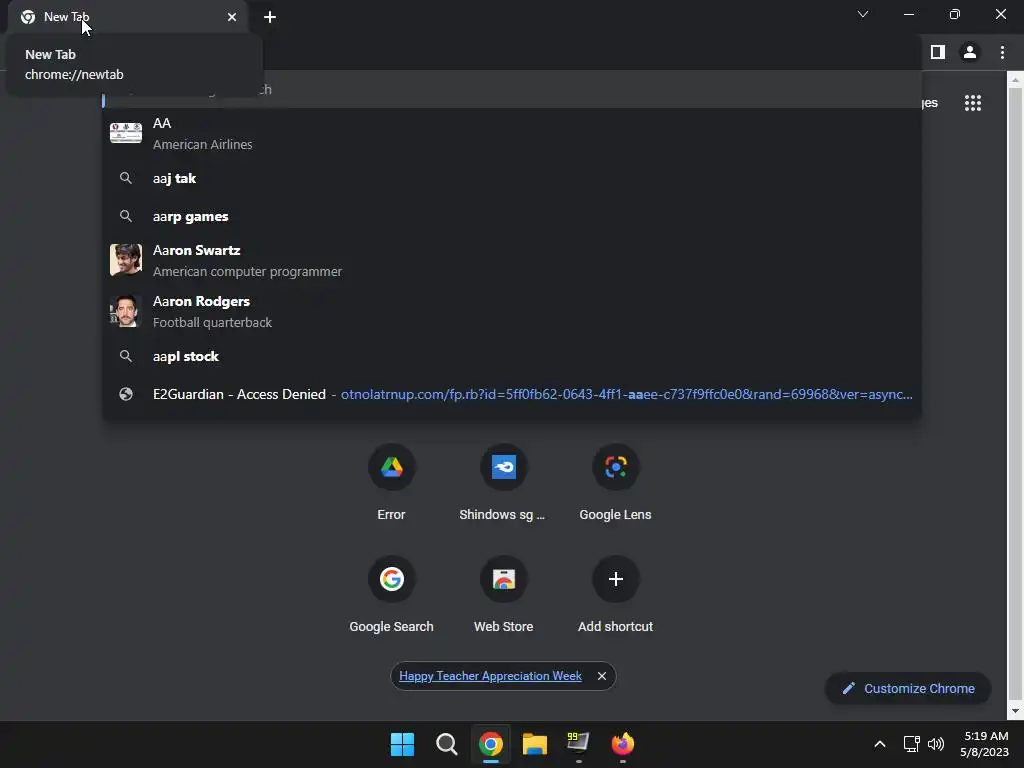1024x768 pixels.
Task: Click the search icon beside 'aarp games'
Action: pyautogui.click(x=126, y=216)
